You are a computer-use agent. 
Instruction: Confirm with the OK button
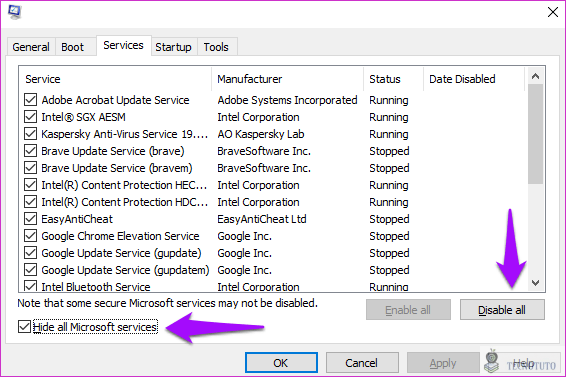(x=281, y=363)
